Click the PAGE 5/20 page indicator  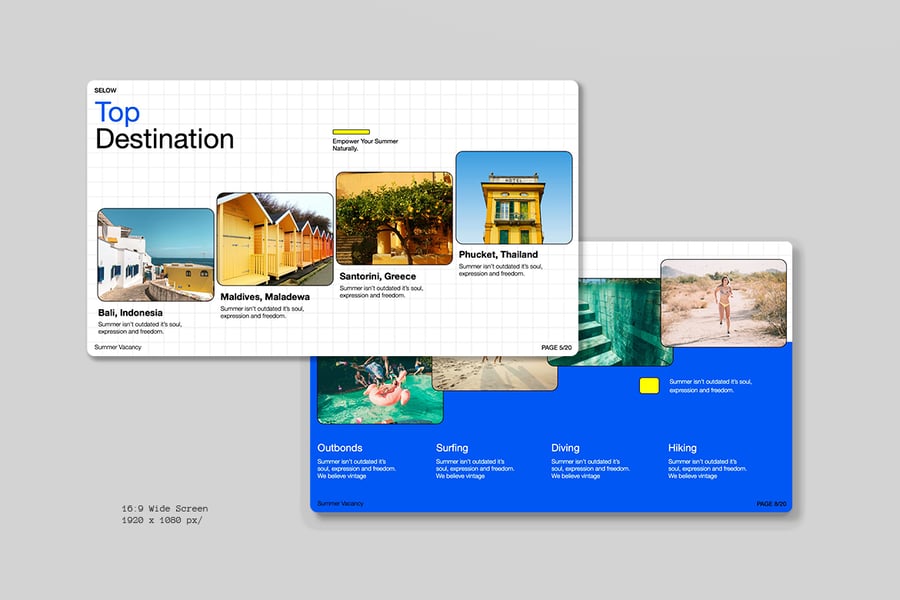coord(556,347)
